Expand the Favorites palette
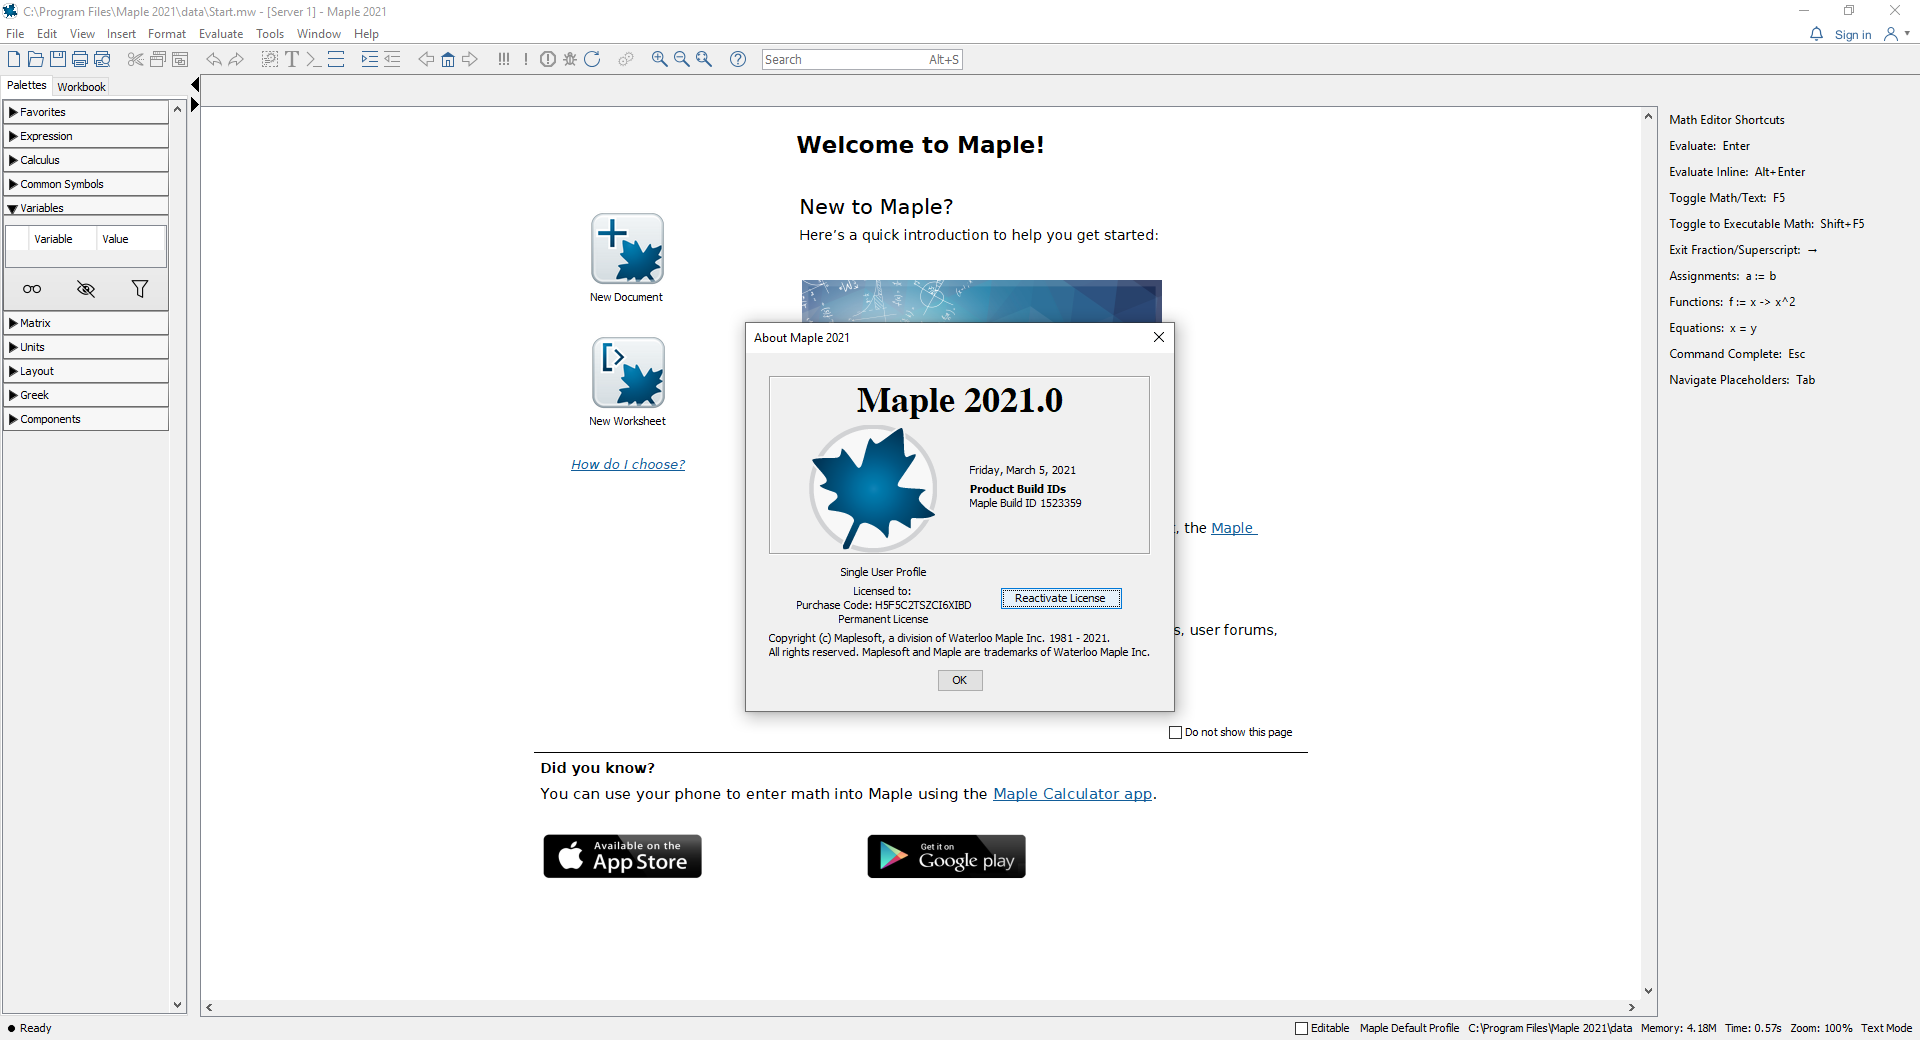 (86, 112)
